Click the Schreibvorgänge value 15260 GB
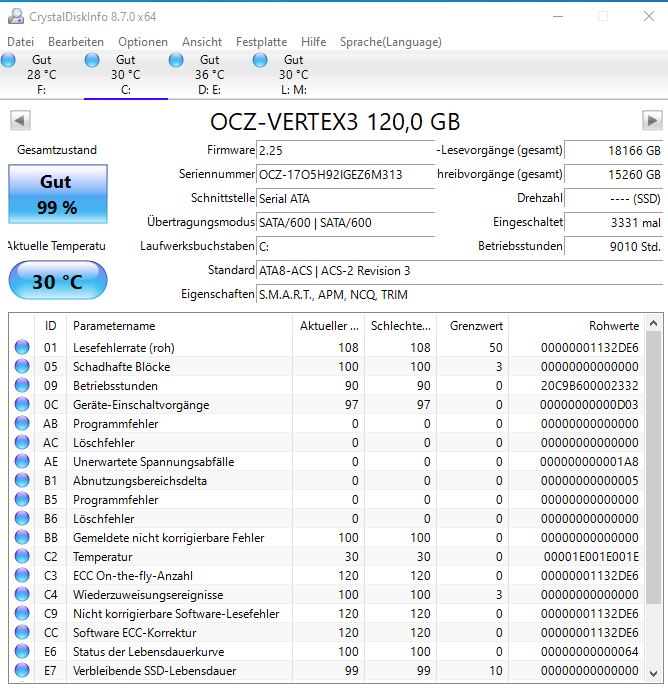The image size is (668, 692). click(613, 174)
